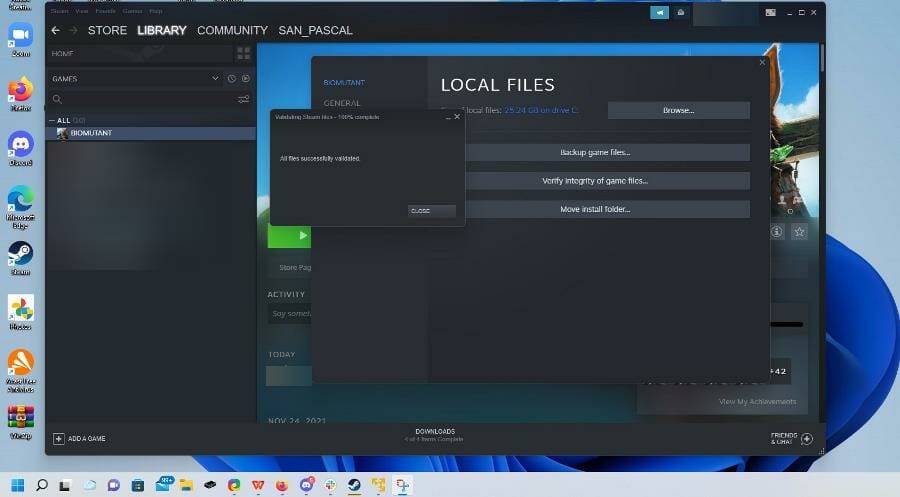Click the Firefox icon in the taskbar
The image size is (900, 497).
coord(282,486)
